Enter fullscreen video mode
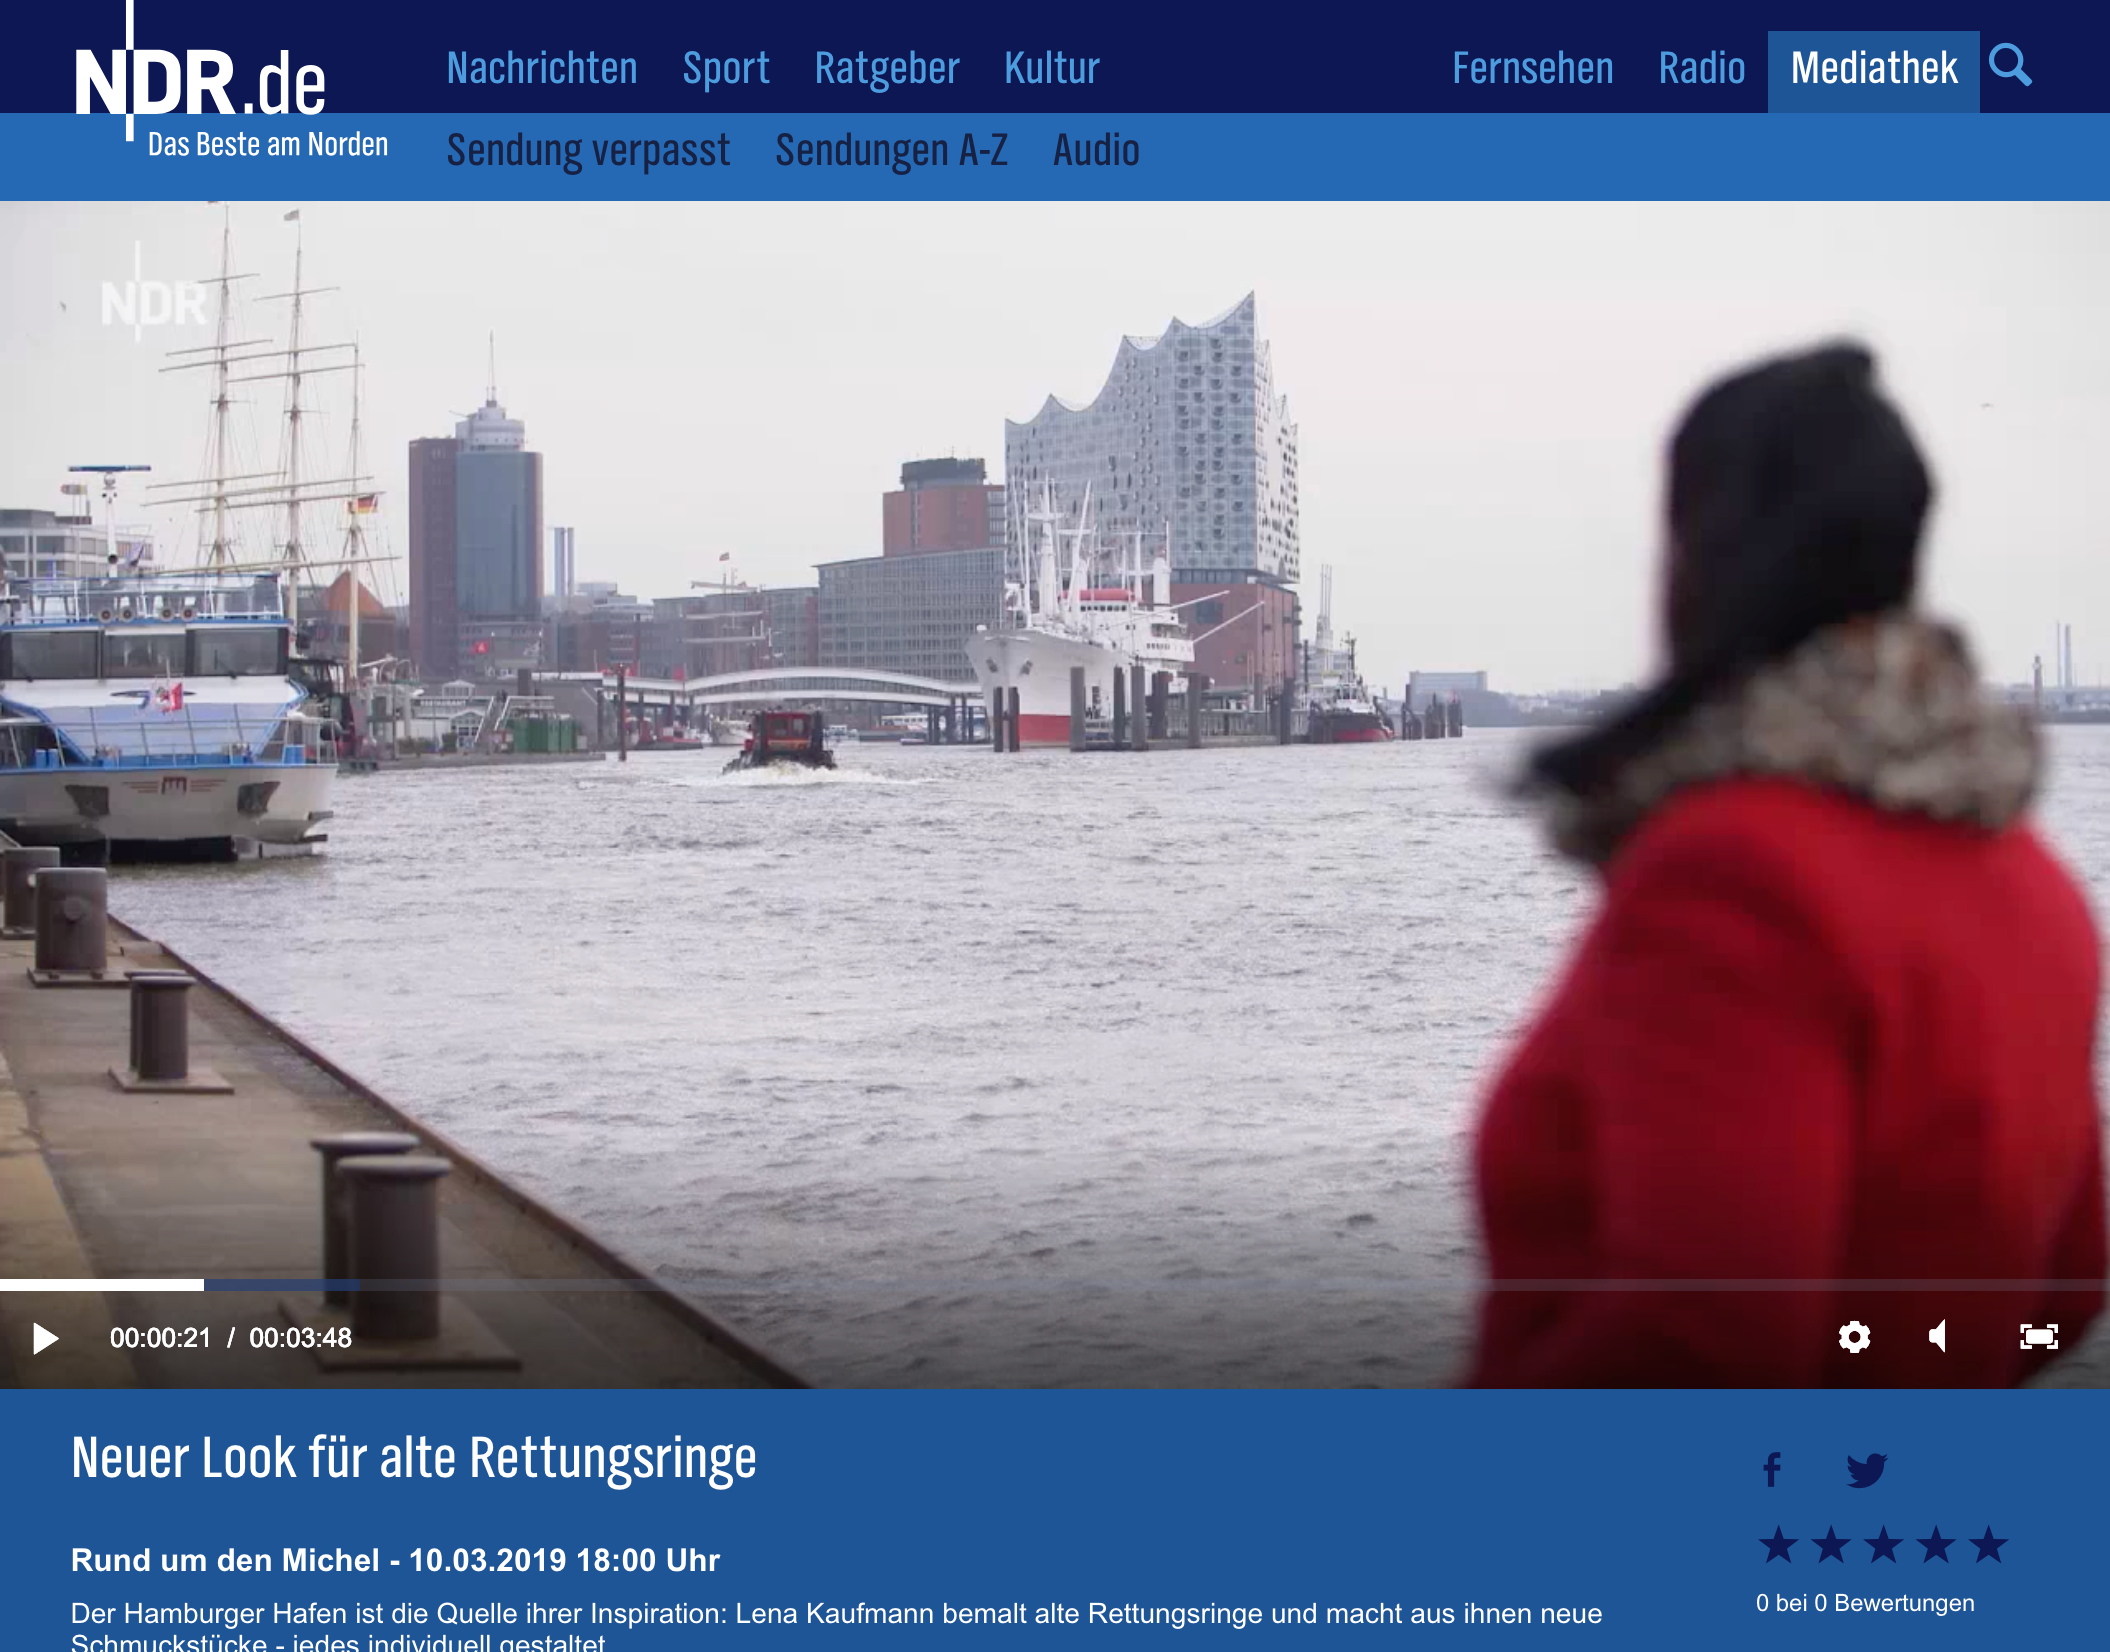 (2038, 1337)
